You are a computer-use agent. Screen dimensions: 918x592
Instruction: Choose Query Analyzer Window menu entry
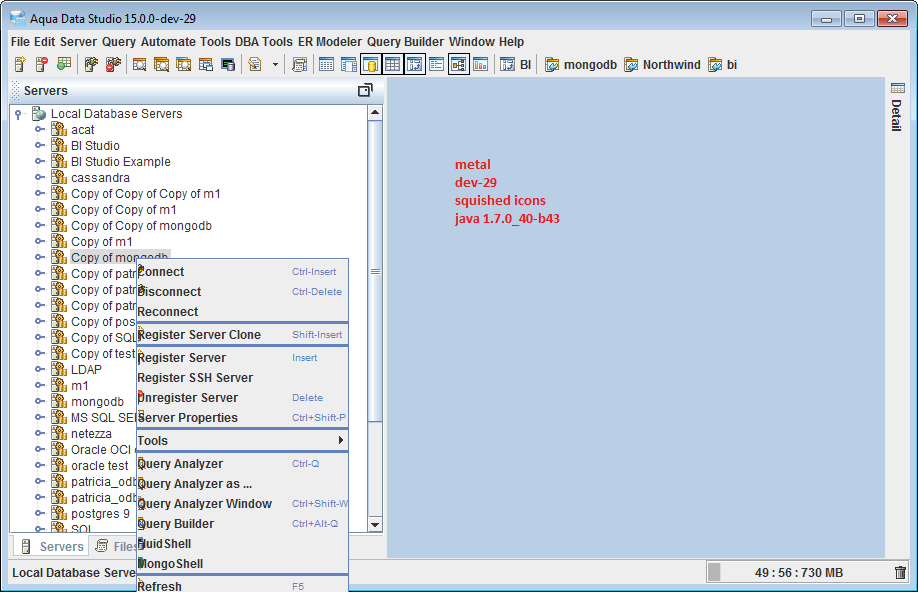[x=242, y=504]
